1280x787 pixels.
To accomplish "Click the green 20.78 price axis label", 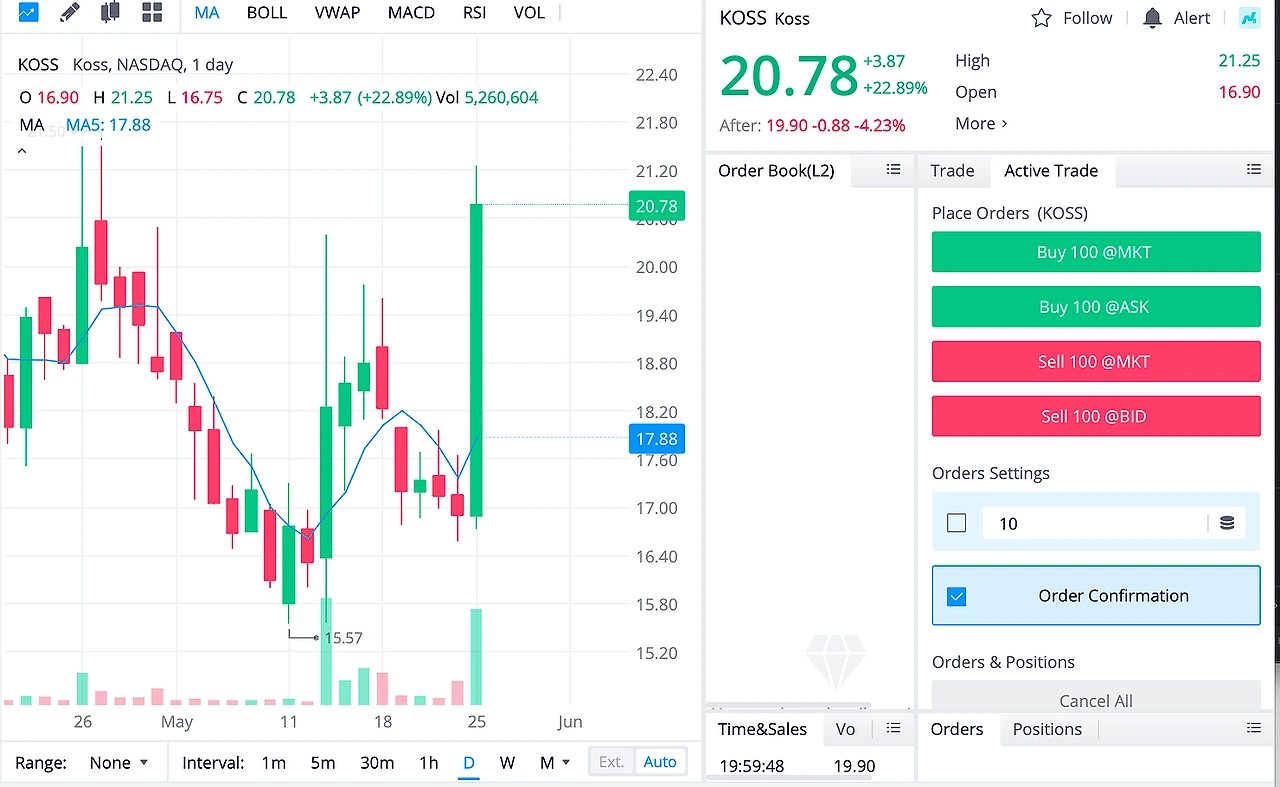I will click(656, 206).
